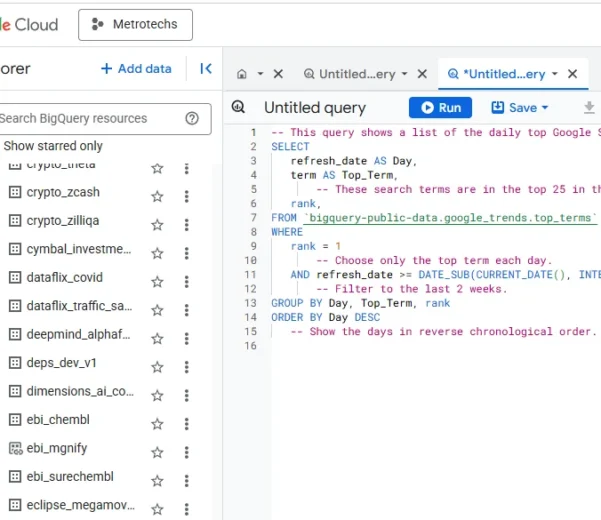Open more actions for eclipse_megamov...
The width and height of the screenshot is (601, 520).
(187, 509)
